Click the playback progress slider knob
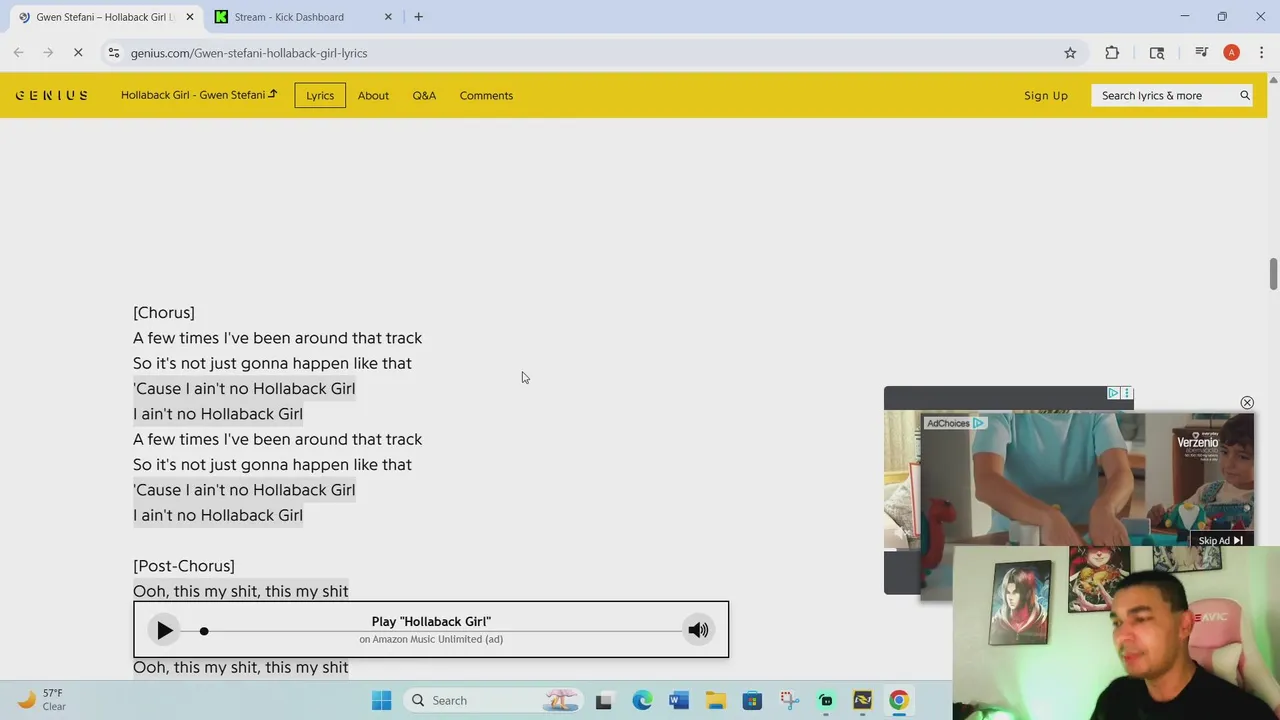1280x720 pixels. tap(204, 631)
